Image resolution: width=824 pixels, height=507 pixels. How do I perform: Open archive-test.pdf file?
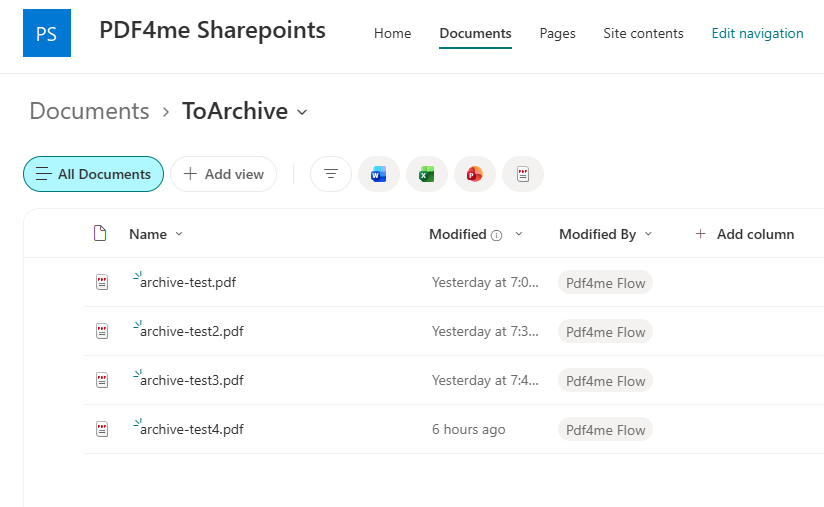[x=188, y=282]
